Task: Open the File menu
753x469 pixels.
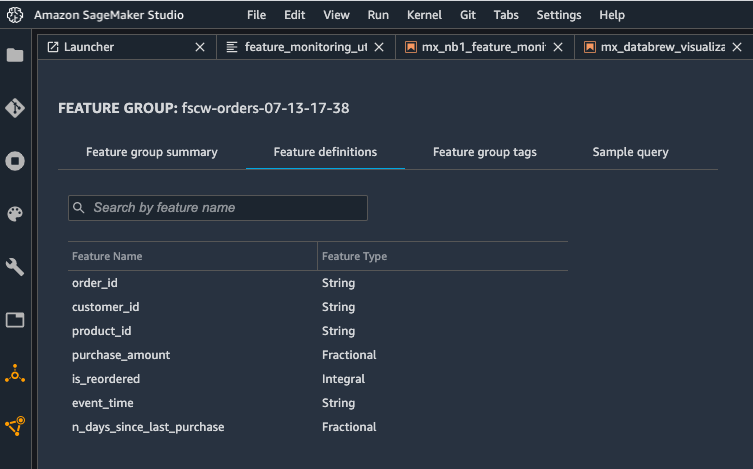Action: (256, 15)
